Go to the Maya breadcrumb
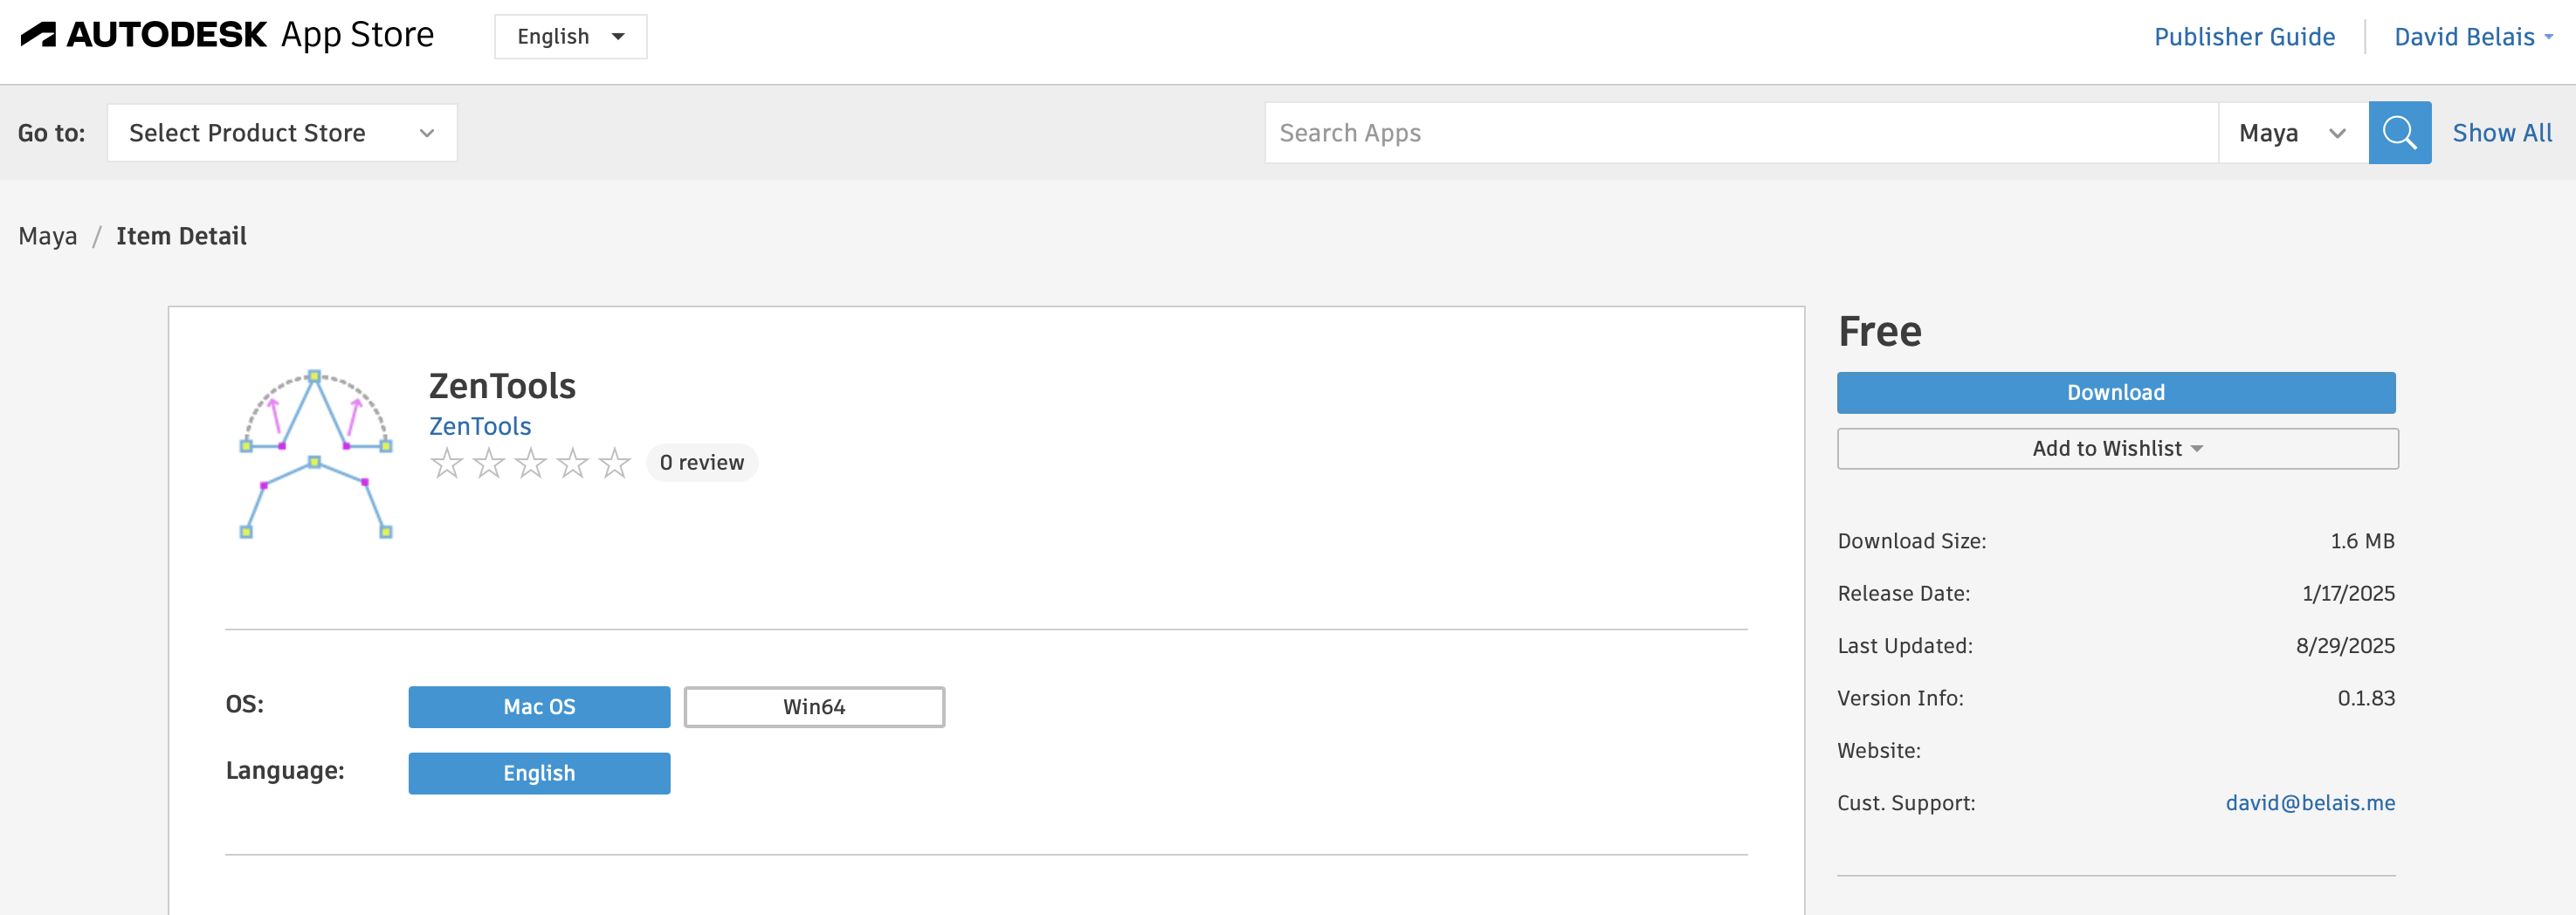 (x=48, y=236)
